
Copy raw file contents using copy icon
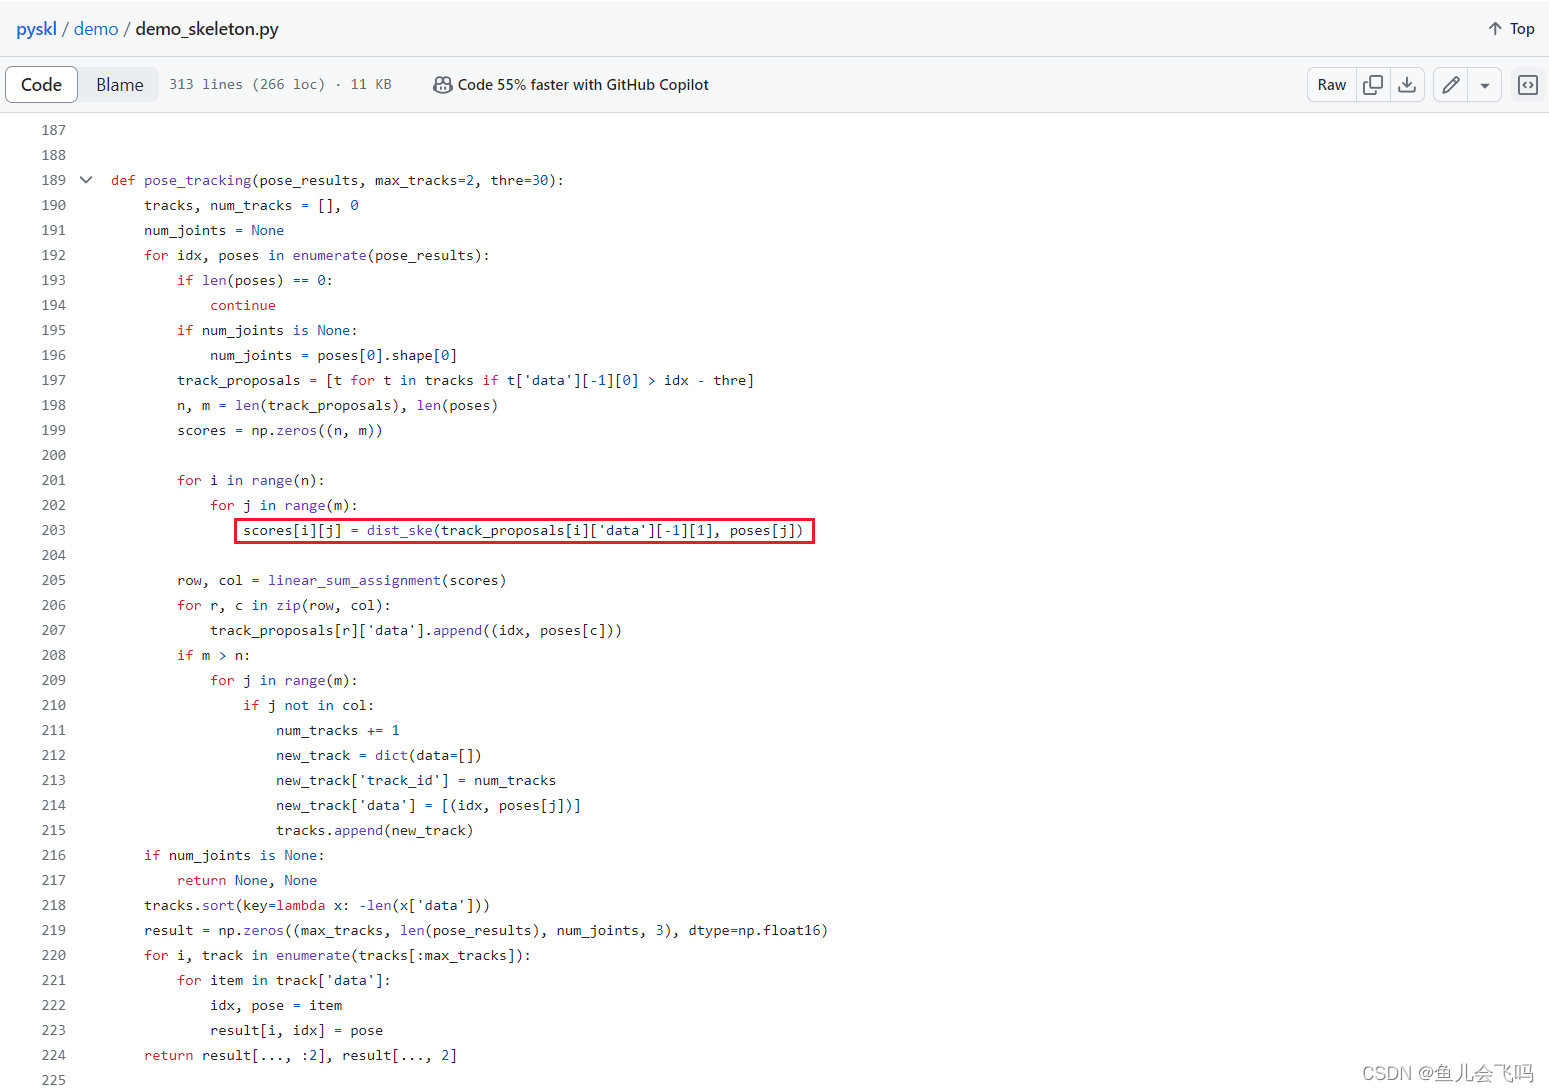click(1373, 85)
